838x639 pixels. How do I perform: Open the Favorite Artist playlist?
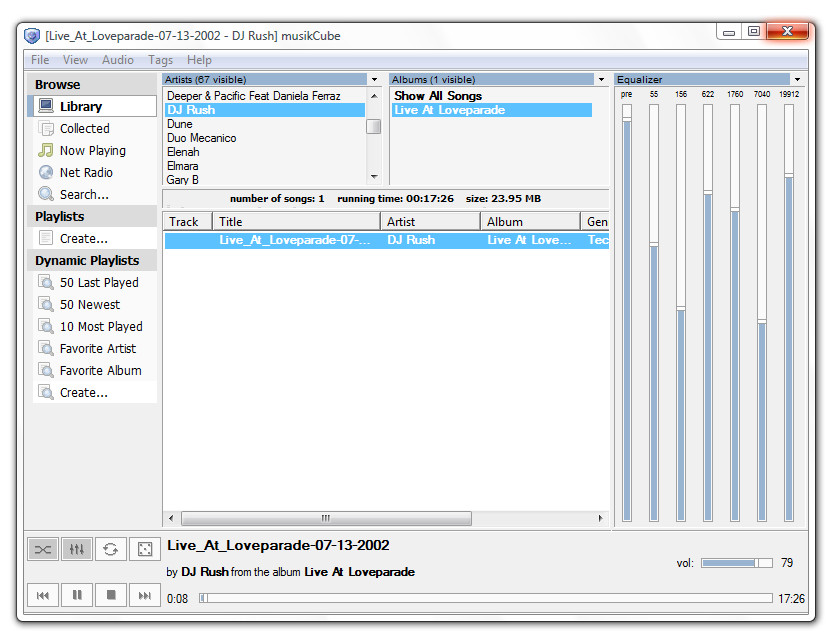tap(95, 348)
